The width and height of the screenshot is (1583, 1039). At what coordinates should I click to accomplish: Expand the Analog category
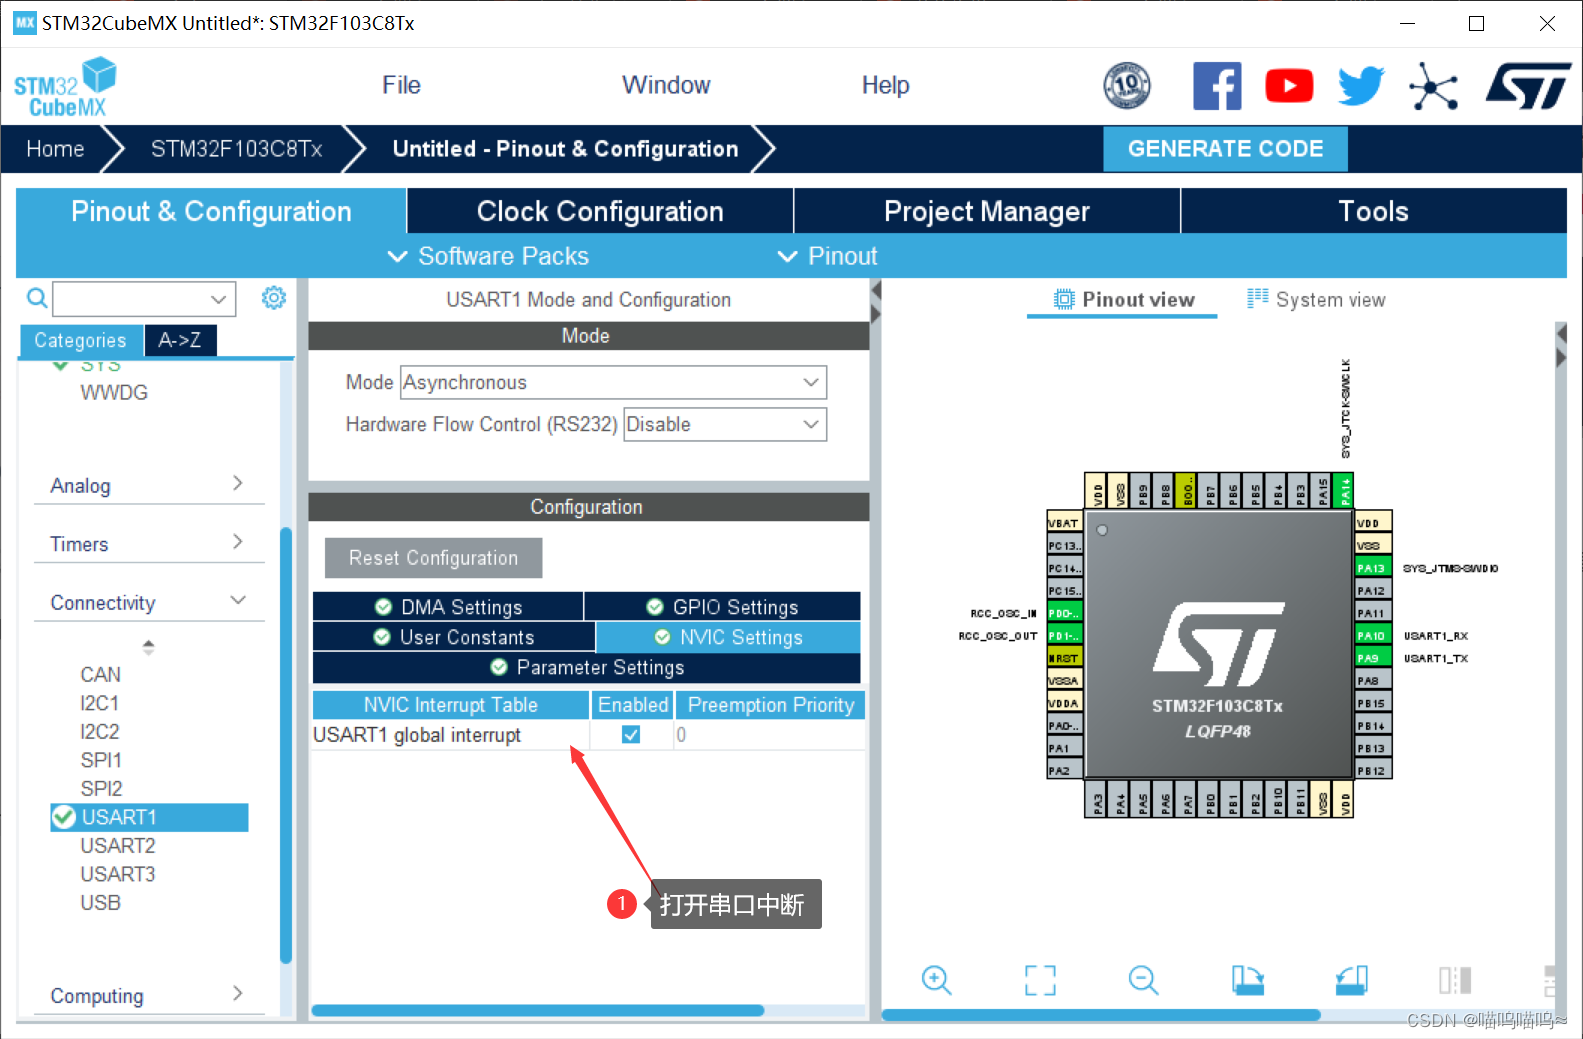[148, 486]
